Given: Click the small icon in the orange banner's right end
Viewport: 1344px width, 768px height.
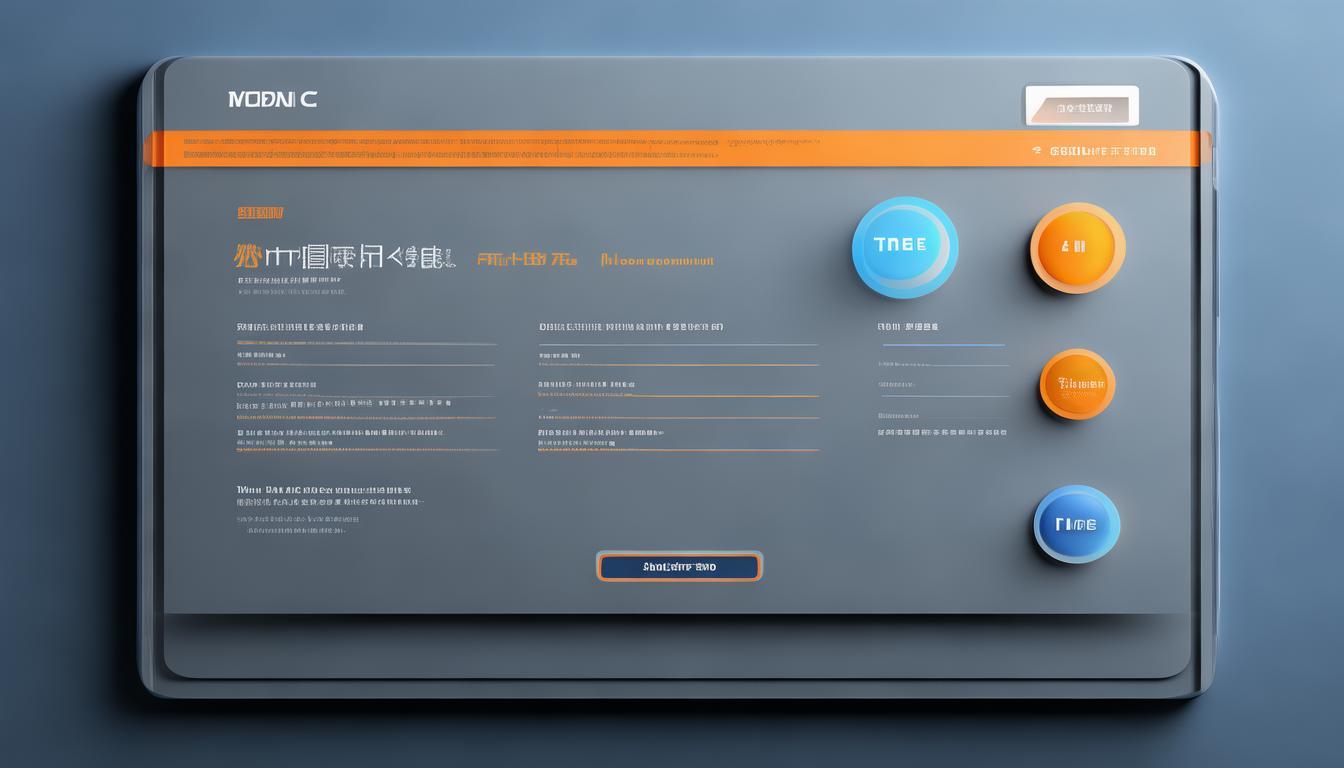Looking at the screenshot, I should coord(1037,151).
